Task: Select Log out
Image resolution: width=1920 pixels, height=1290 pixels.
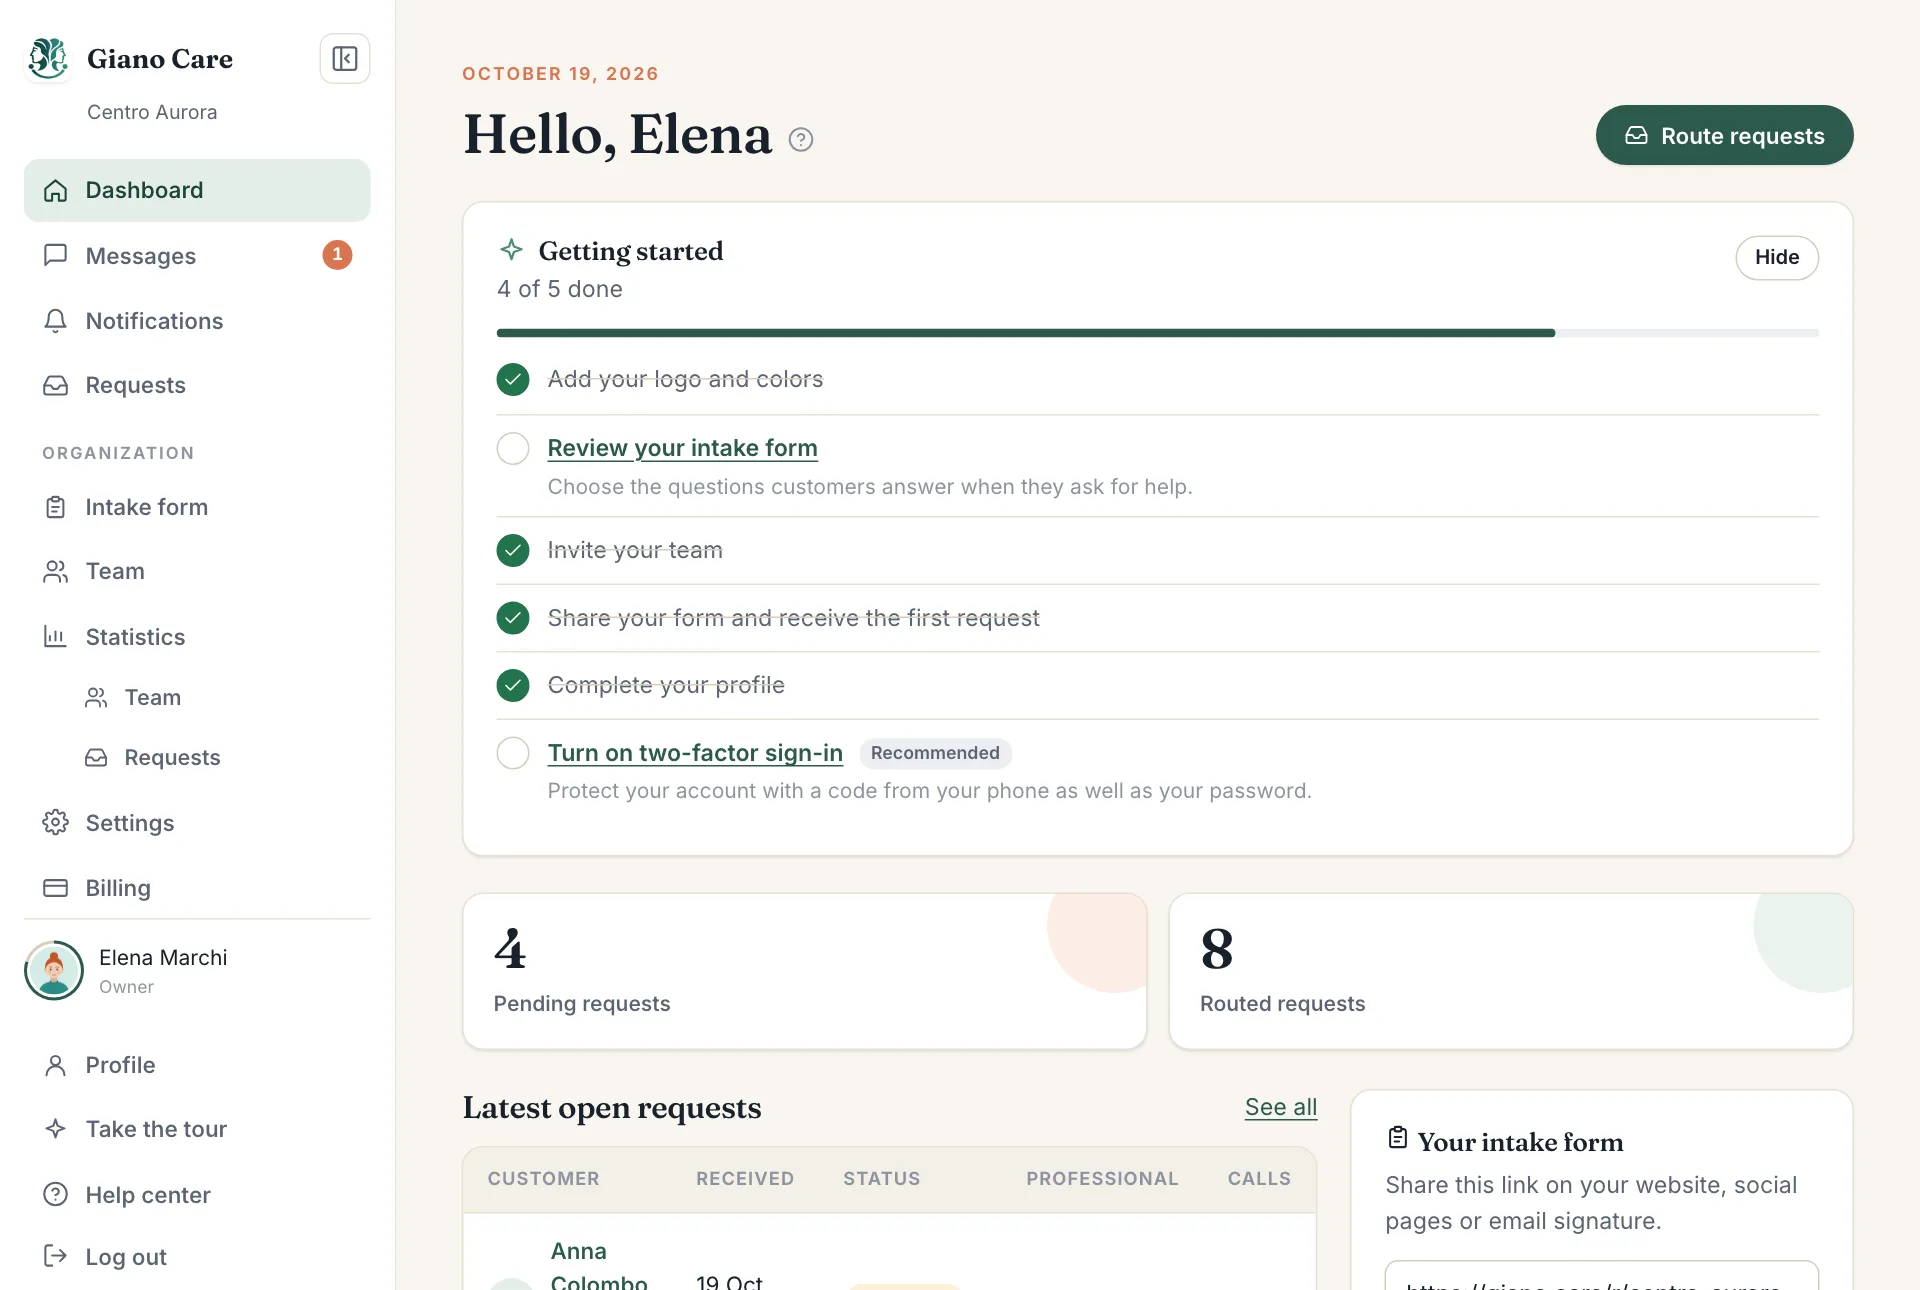Action: tap(197, 1256)
